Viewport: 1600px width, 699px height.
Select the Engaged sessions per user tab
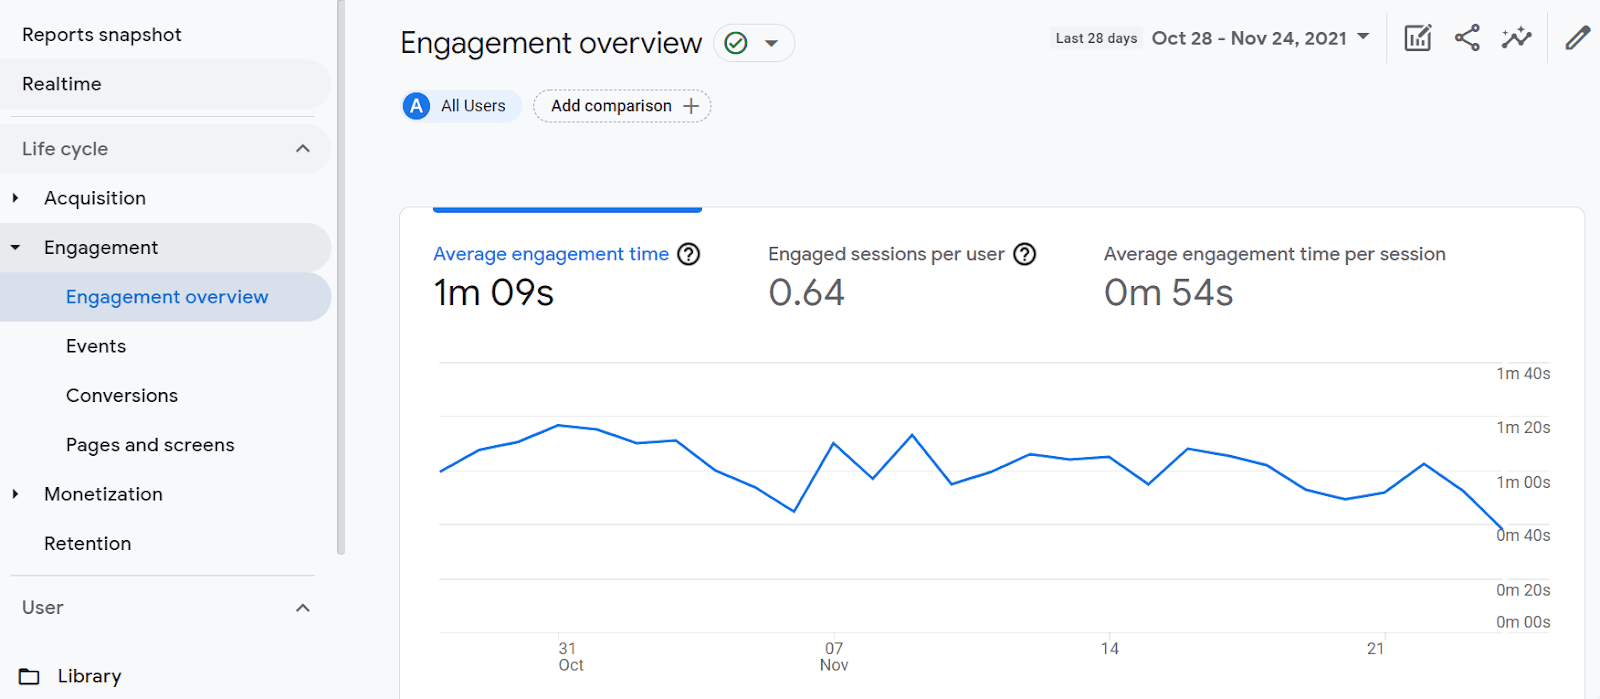[886, 254]
